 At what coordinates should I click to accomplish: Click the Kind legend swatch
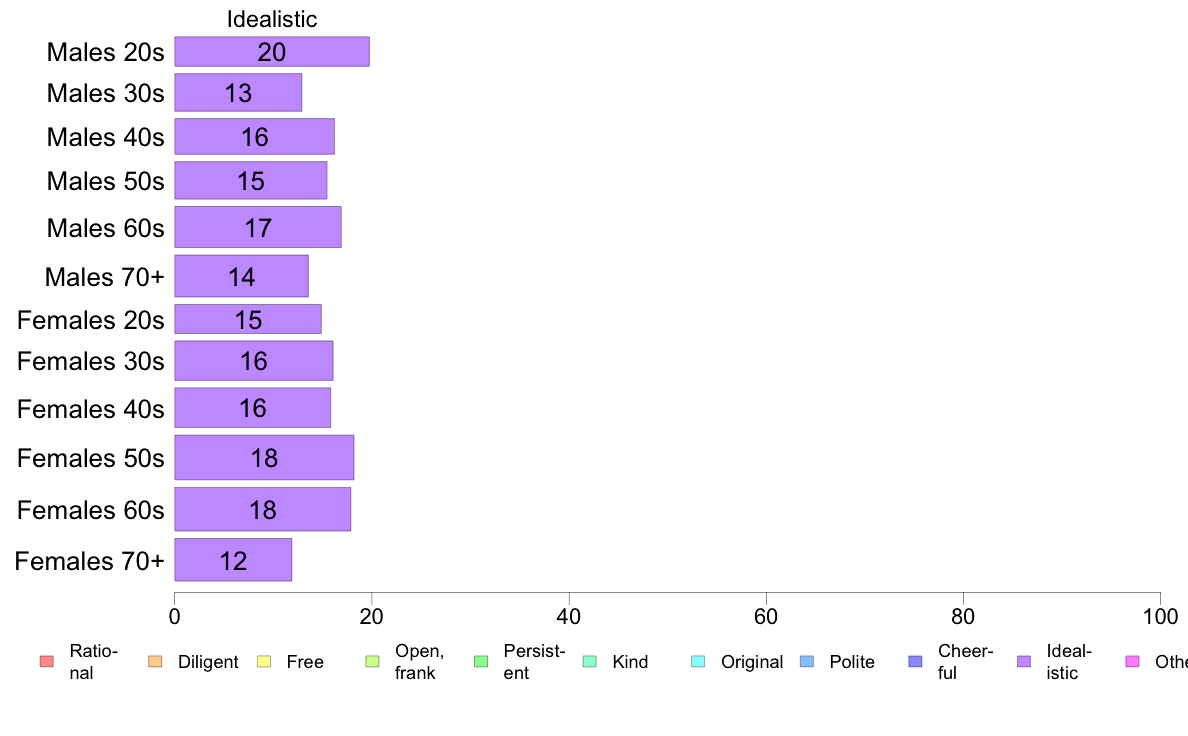click(x=589, y=662)
